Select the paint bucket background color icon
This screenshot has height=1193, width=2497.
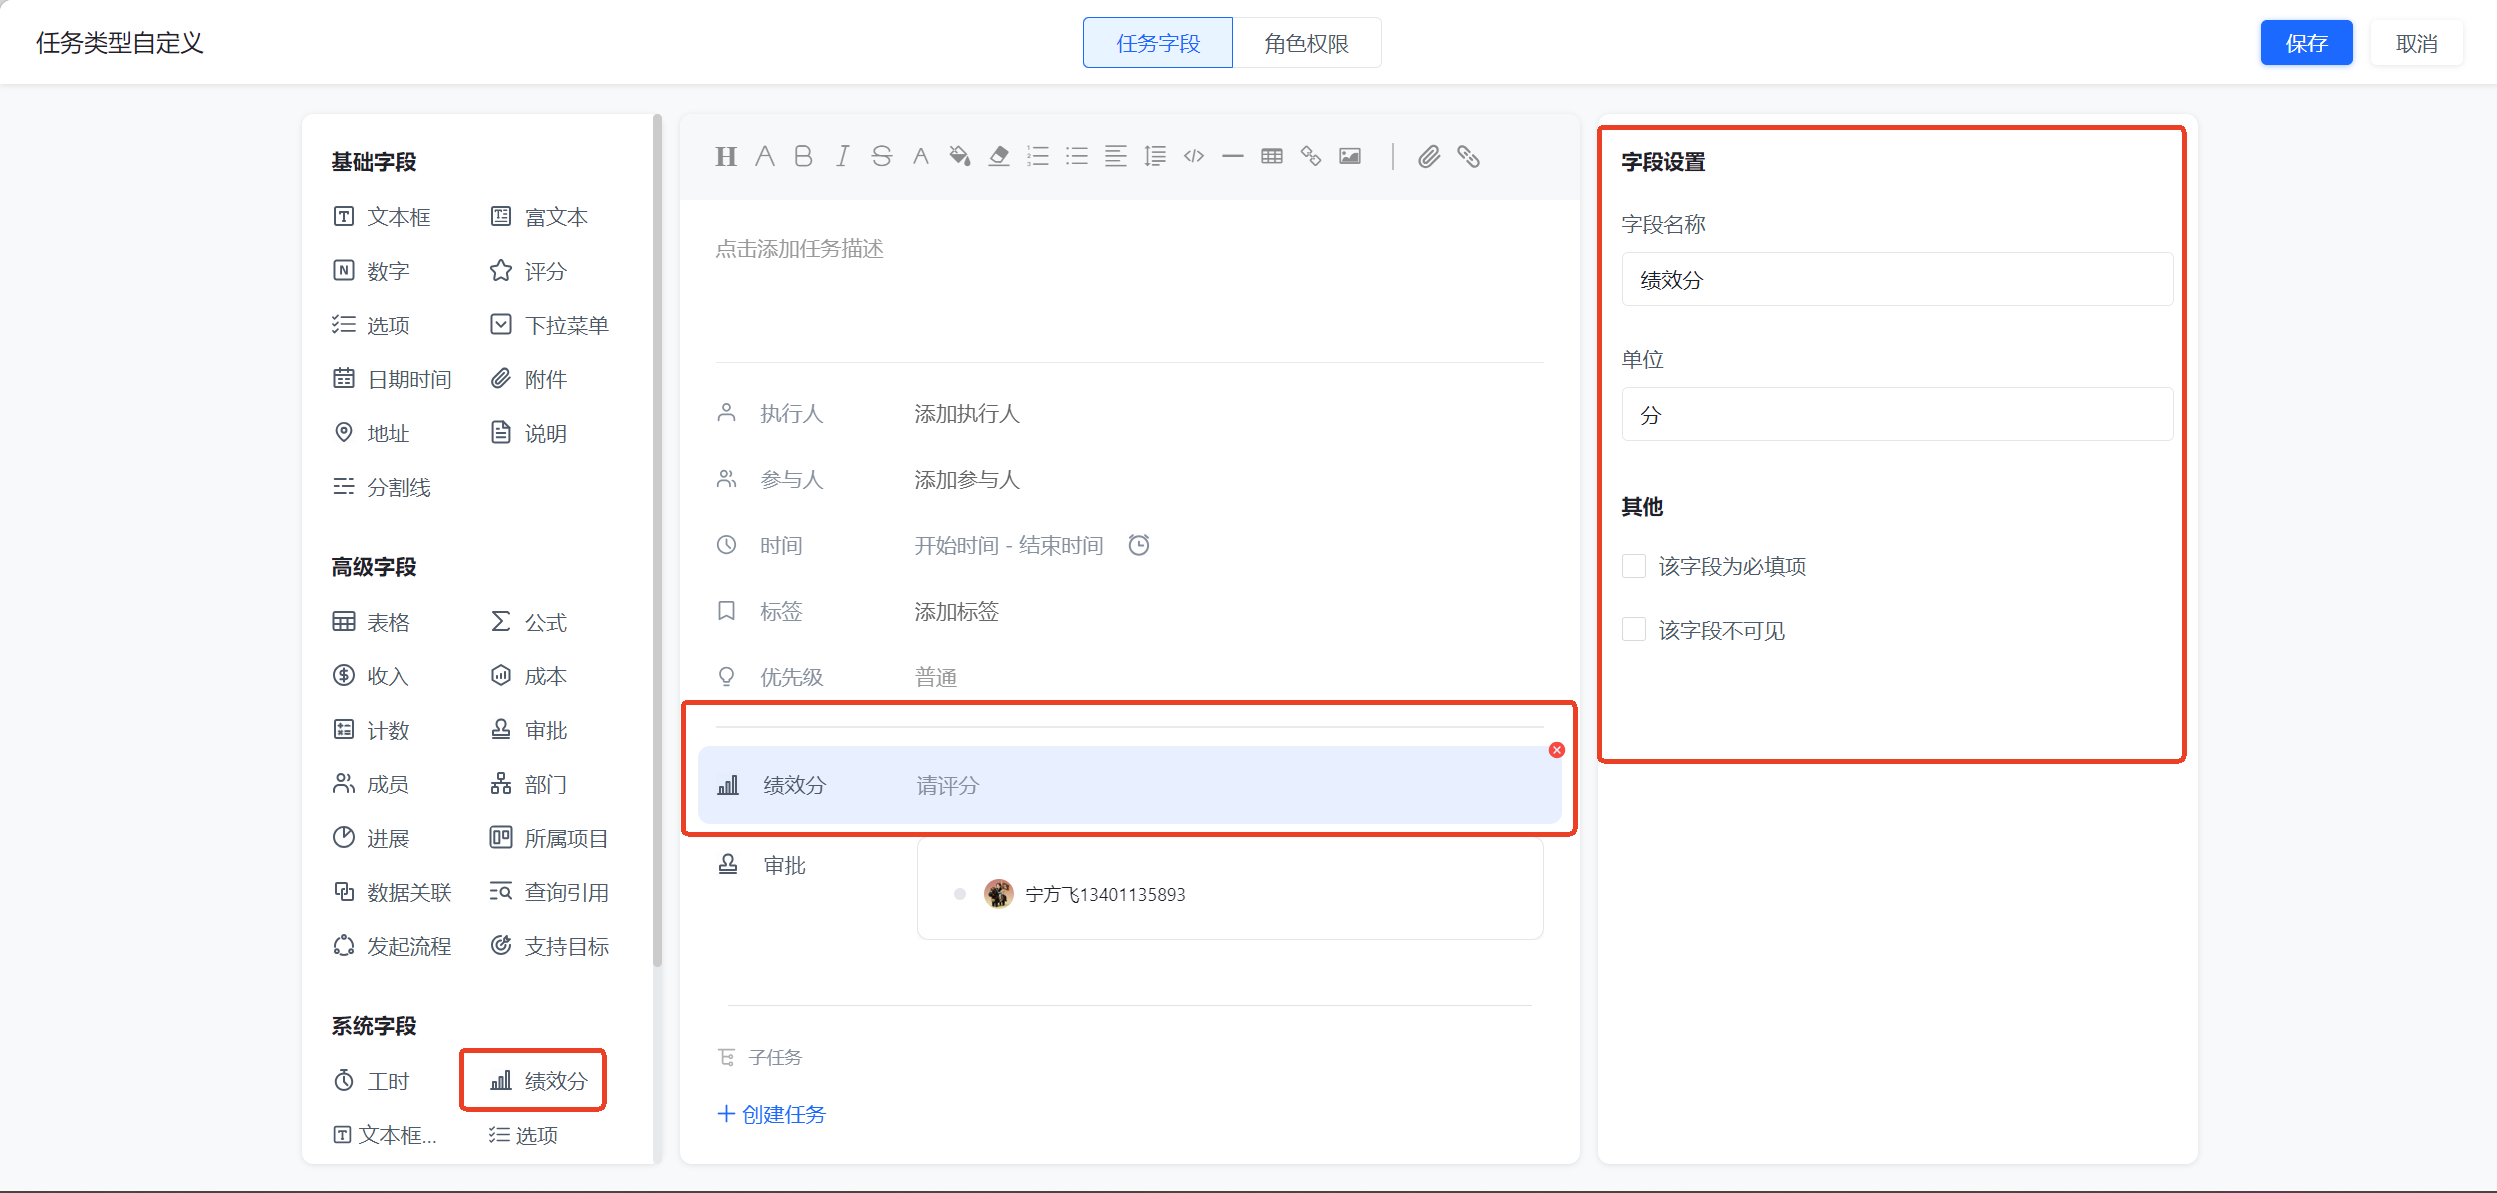pyautogui.click(x=959, y=156)
